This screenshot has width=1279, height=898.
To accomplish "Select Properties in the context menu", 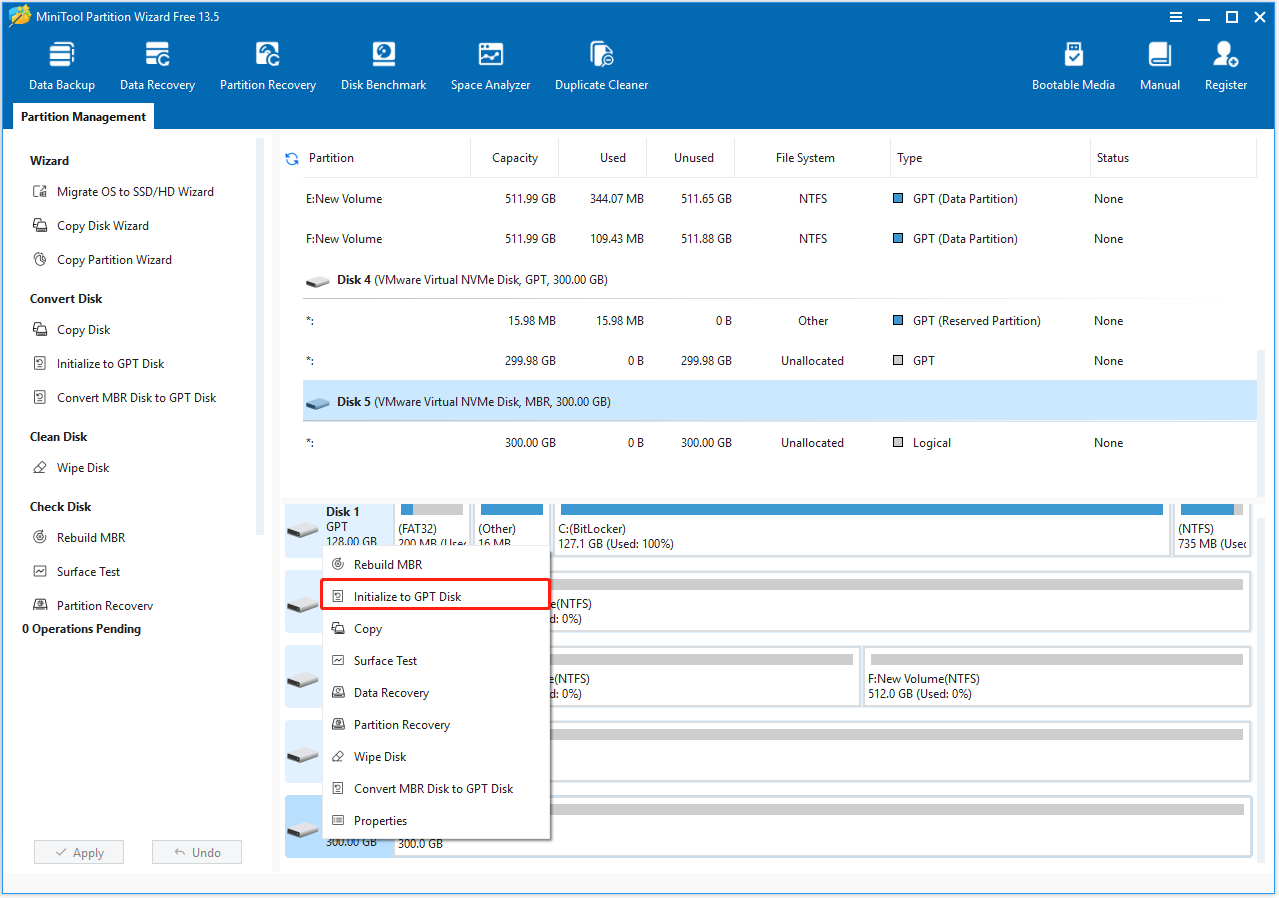I will 380,821.
